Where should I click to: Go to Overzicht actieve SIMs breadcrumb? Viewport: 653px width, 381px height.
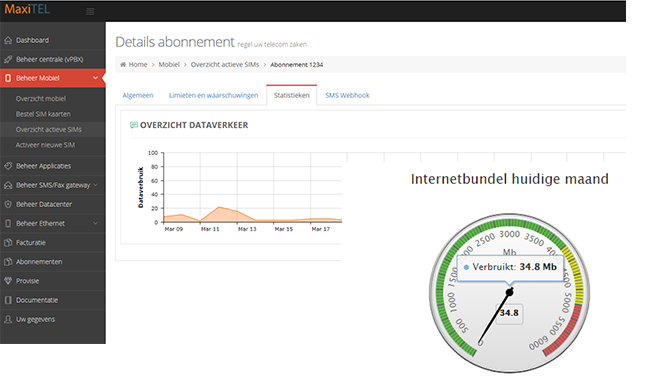(225, 65)
